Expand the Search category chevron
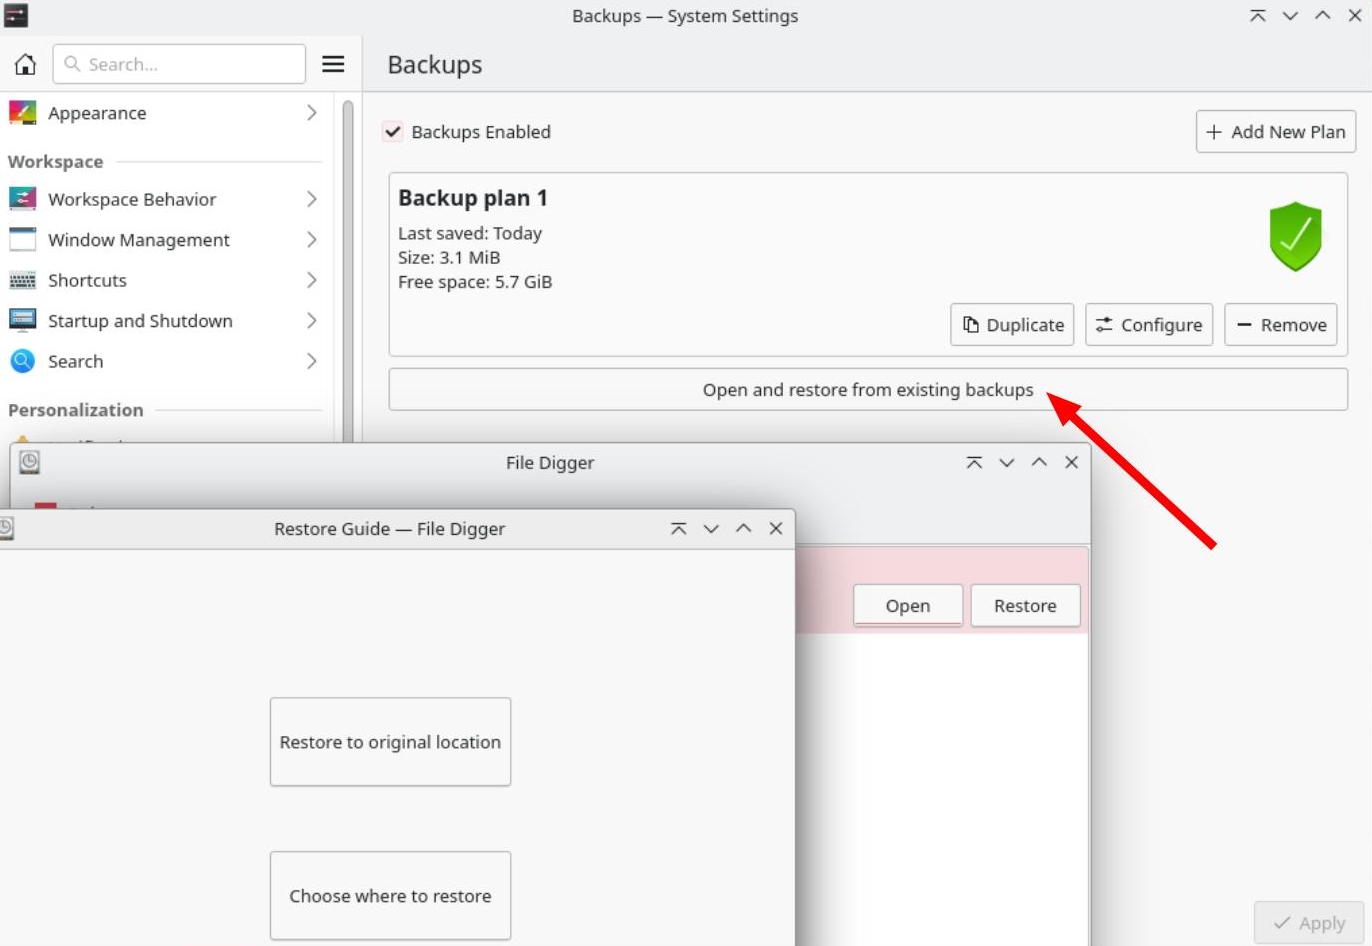 tap(312, 361)
